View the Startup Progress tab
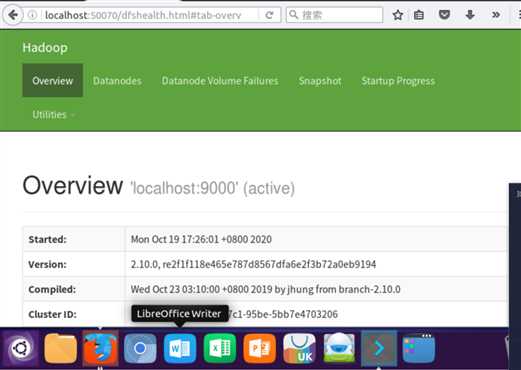The width and height of the screenshot is (521, 370). click(398, 81)
